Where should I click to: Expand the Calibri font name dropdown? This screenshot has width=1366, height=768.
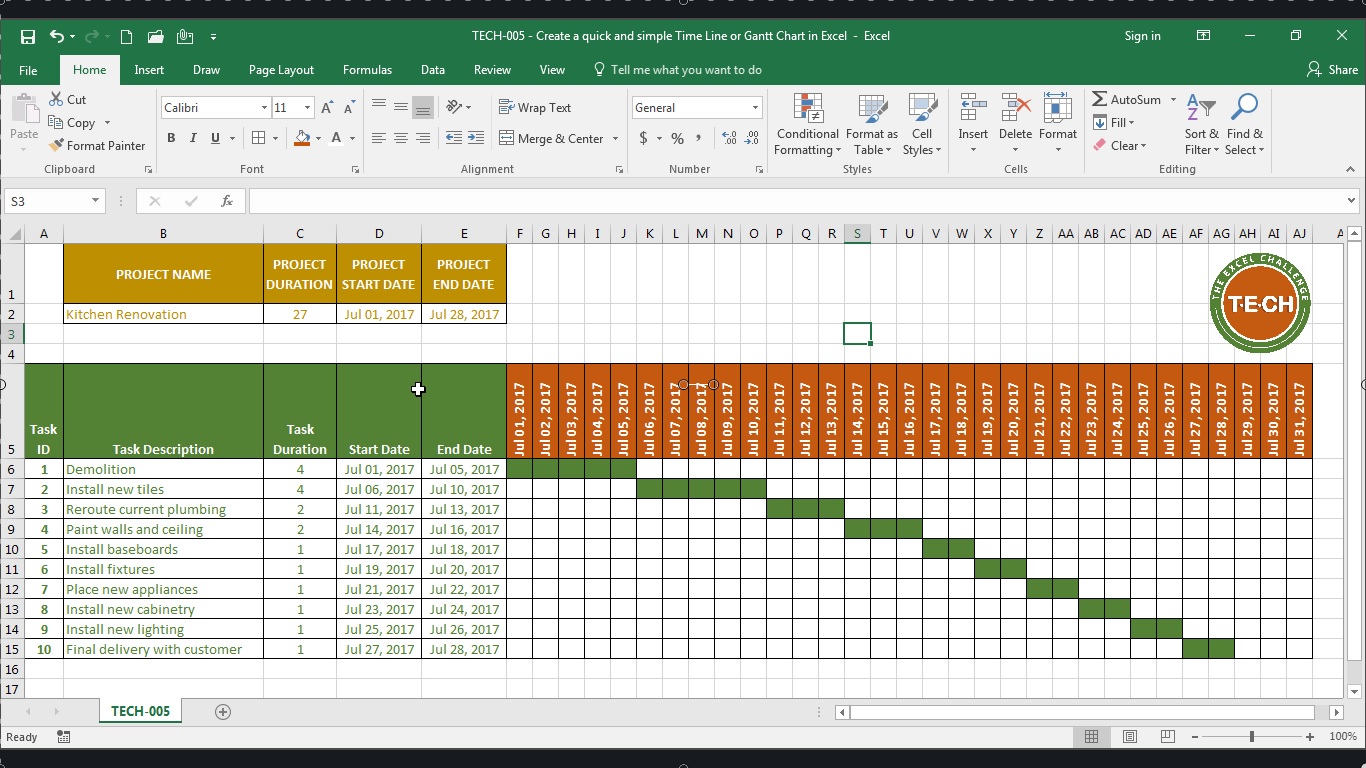pyautogui.click(x=264, y=108)
